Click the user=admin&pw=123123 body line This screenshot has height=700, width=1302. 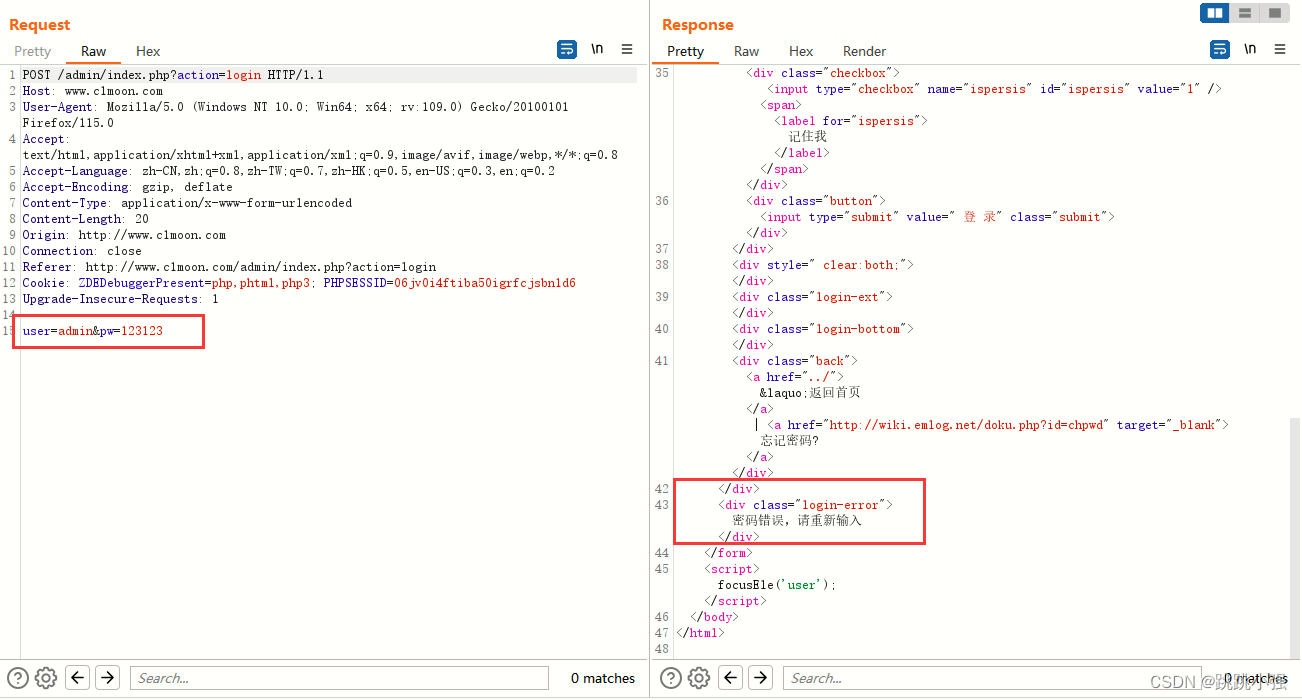[x=92, y=331]
